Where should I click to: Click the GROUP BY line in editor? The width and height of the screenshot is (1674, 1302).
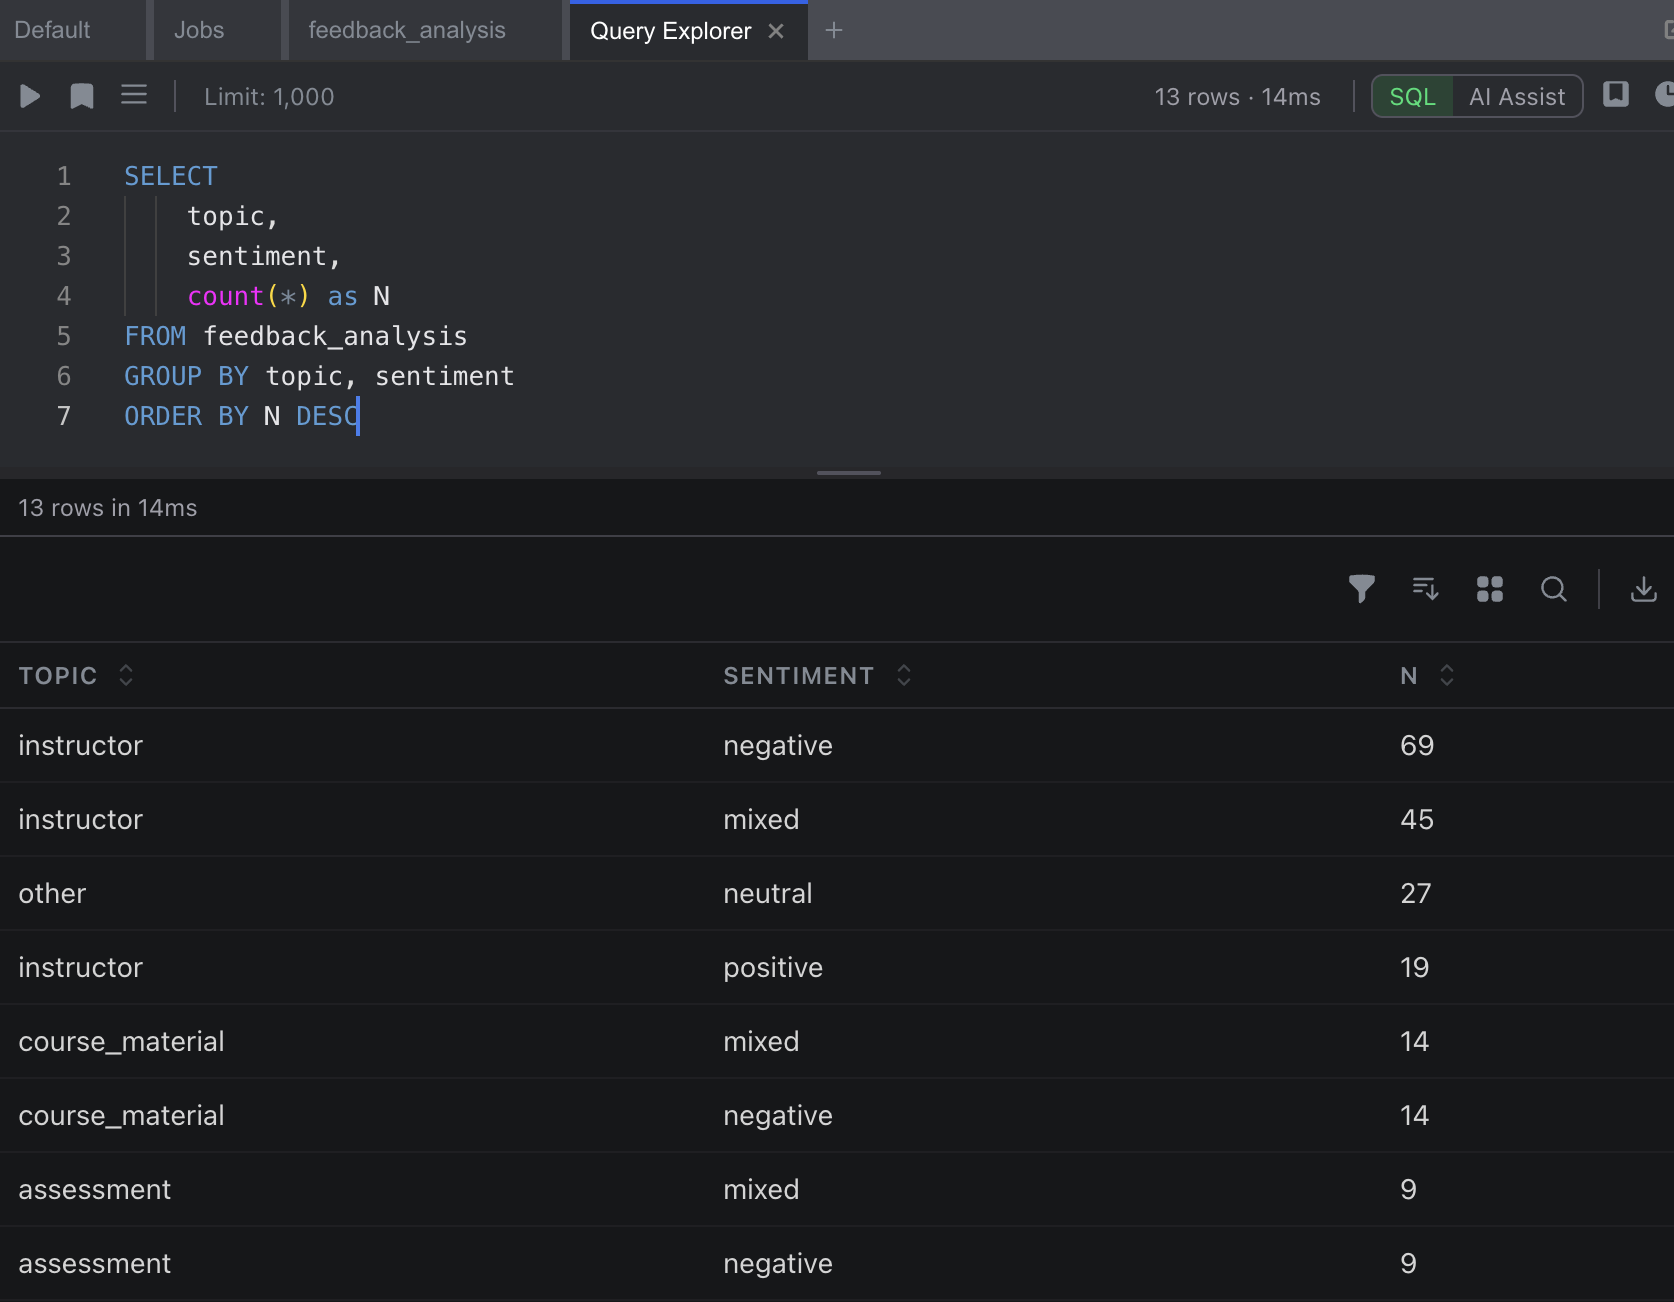click(319, 376)
